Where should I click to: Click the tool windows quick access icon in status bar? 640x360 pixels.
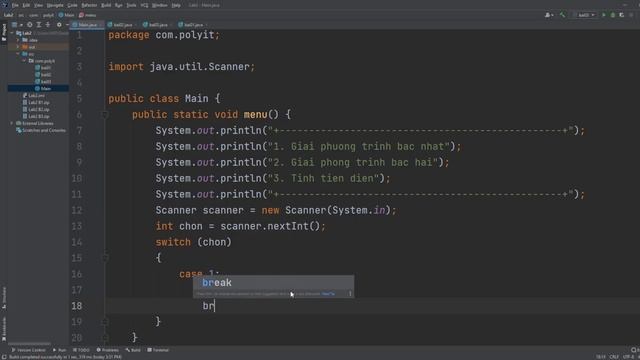(x=3, y=357)
